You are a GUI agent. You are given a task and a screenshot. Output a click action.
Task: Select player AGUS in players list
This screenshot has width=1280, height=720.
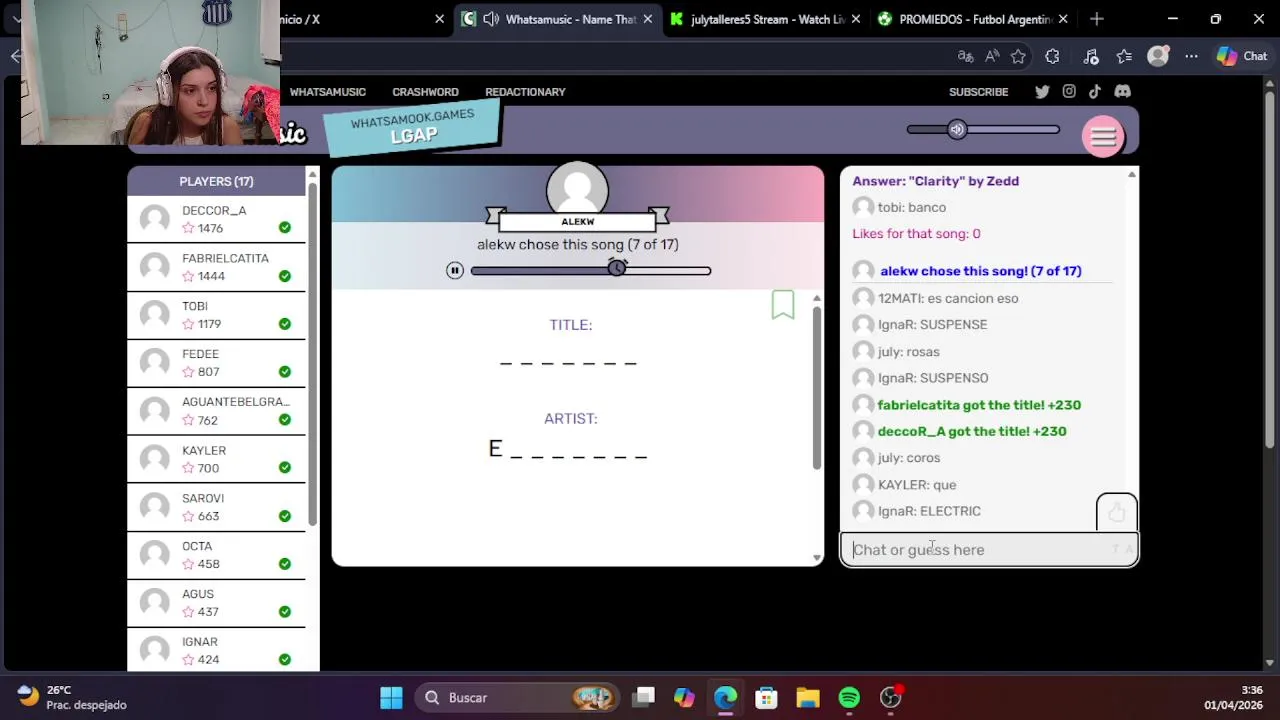point(216,603)
